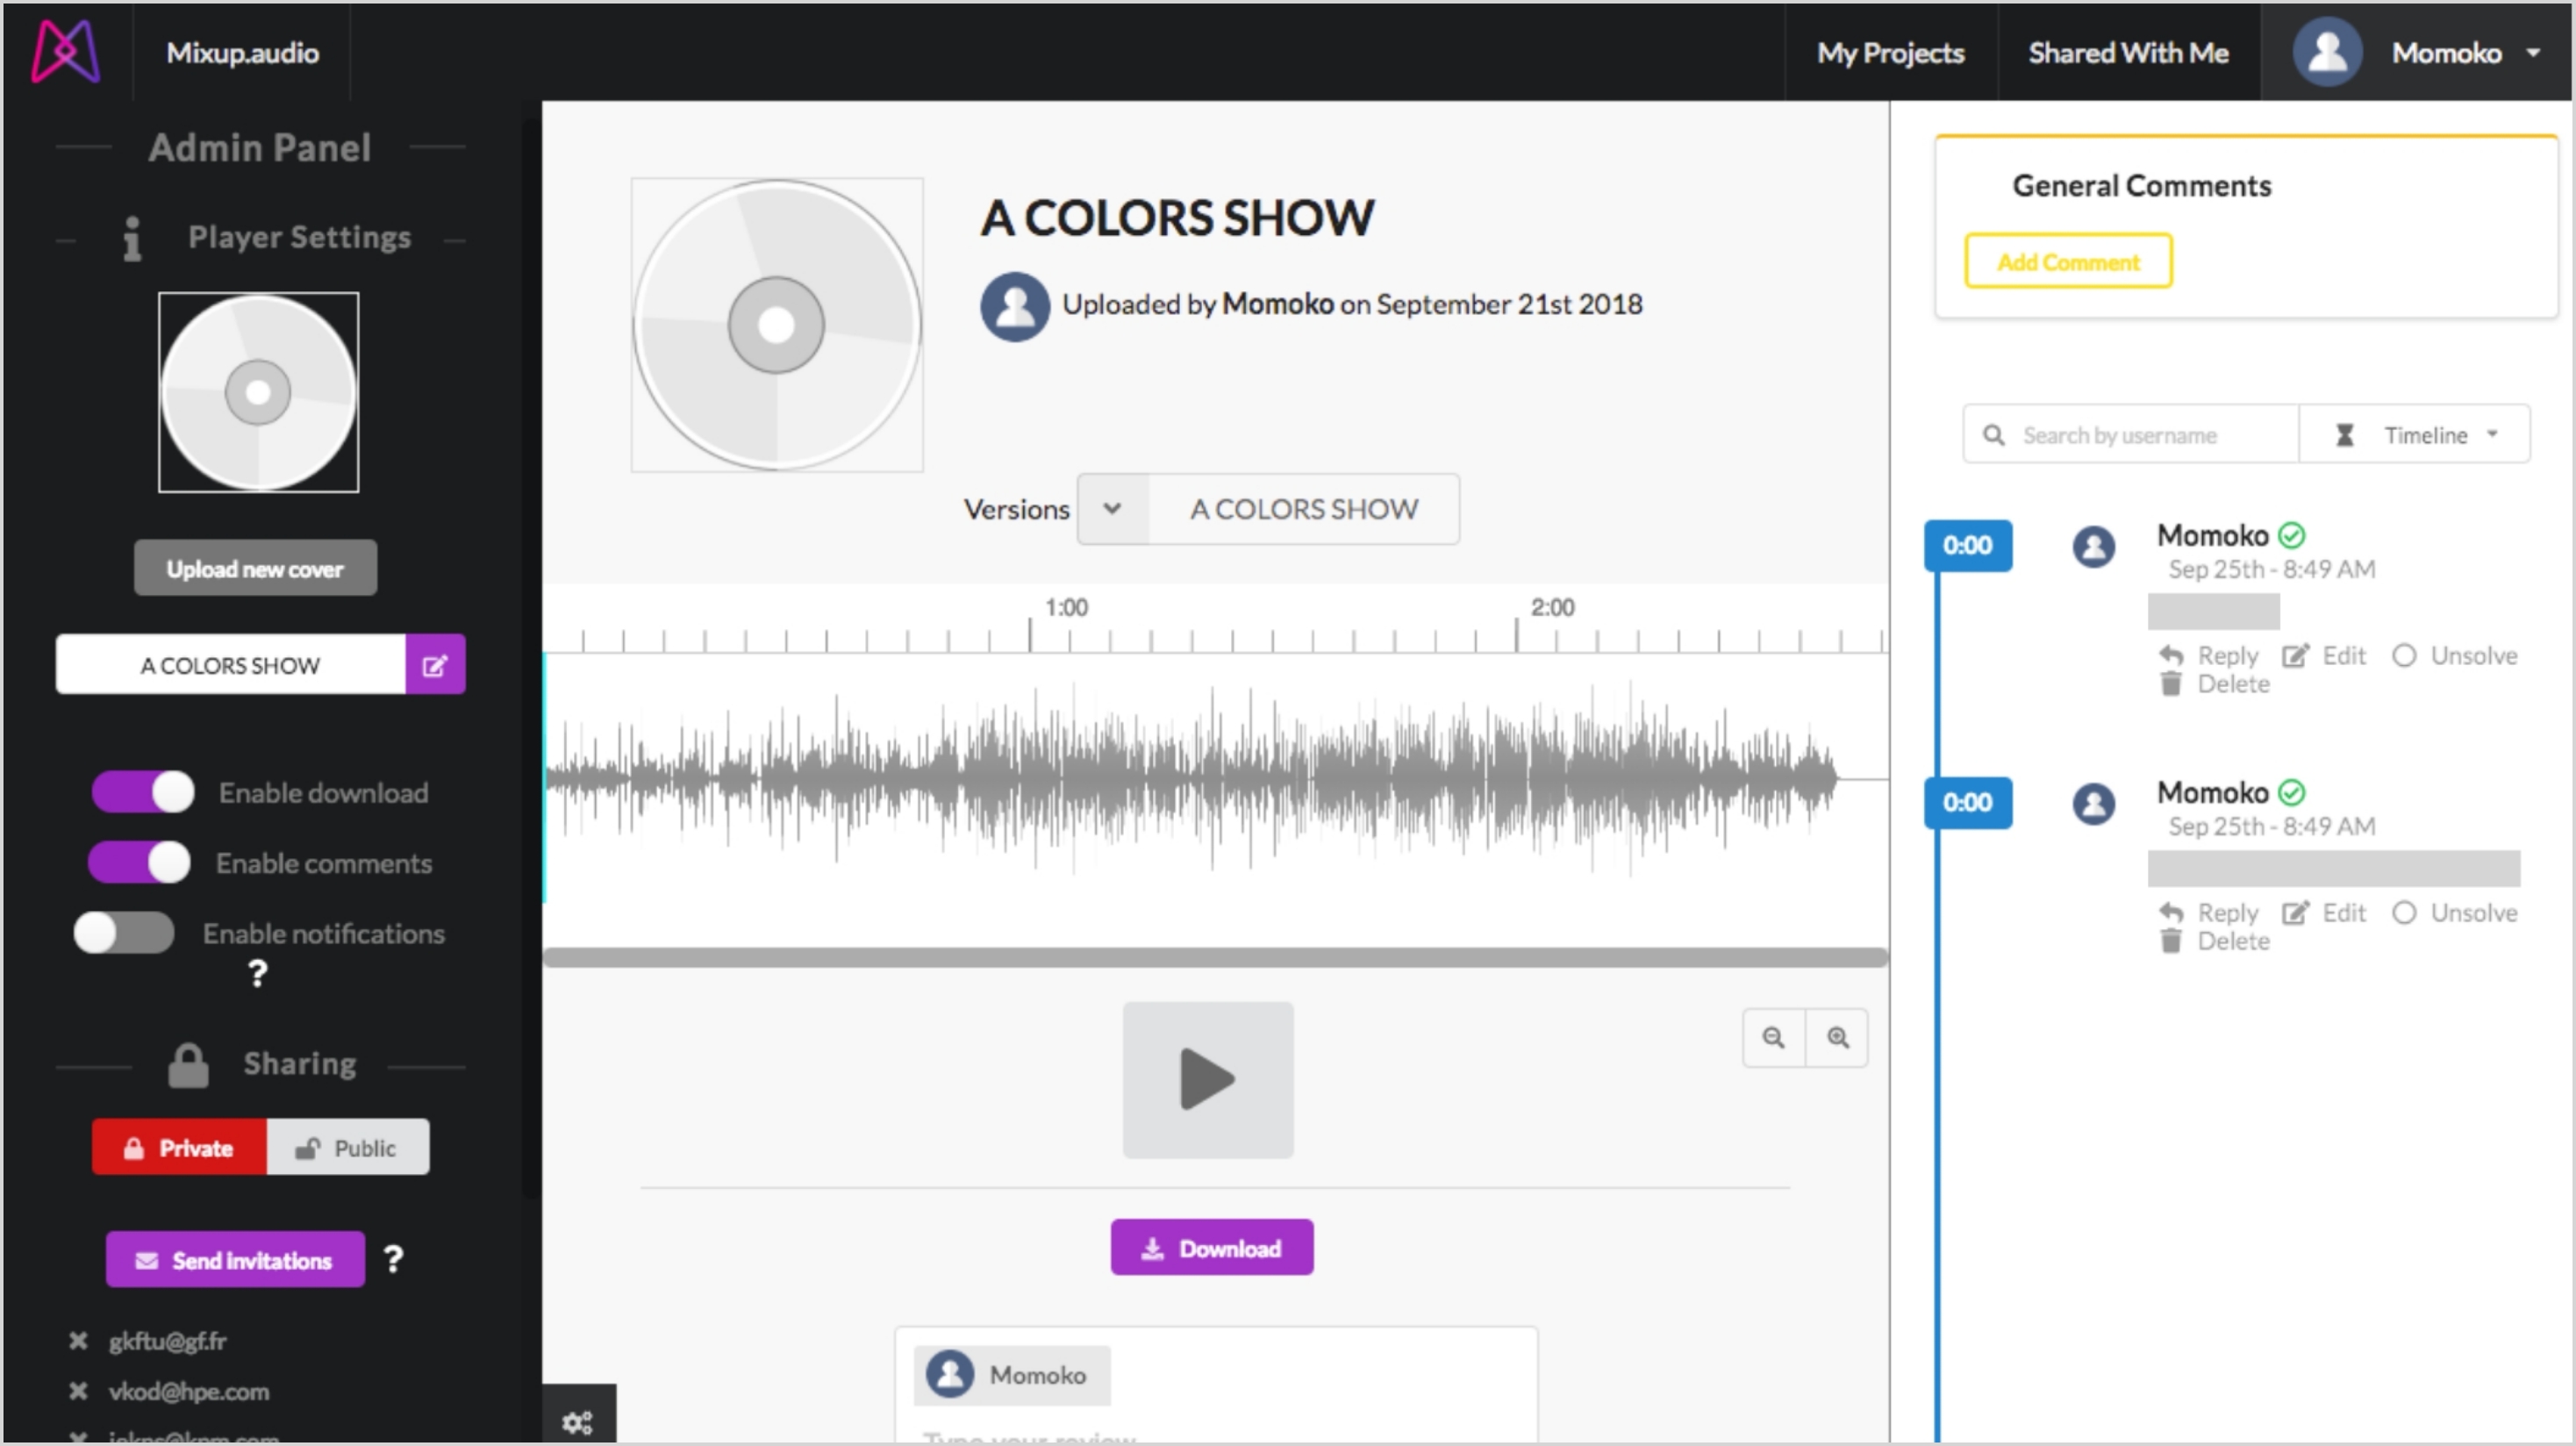Remove invited email gkftu@gf.fr
Viewport: 2576px width, 1446px height.
click(78, 1341)
